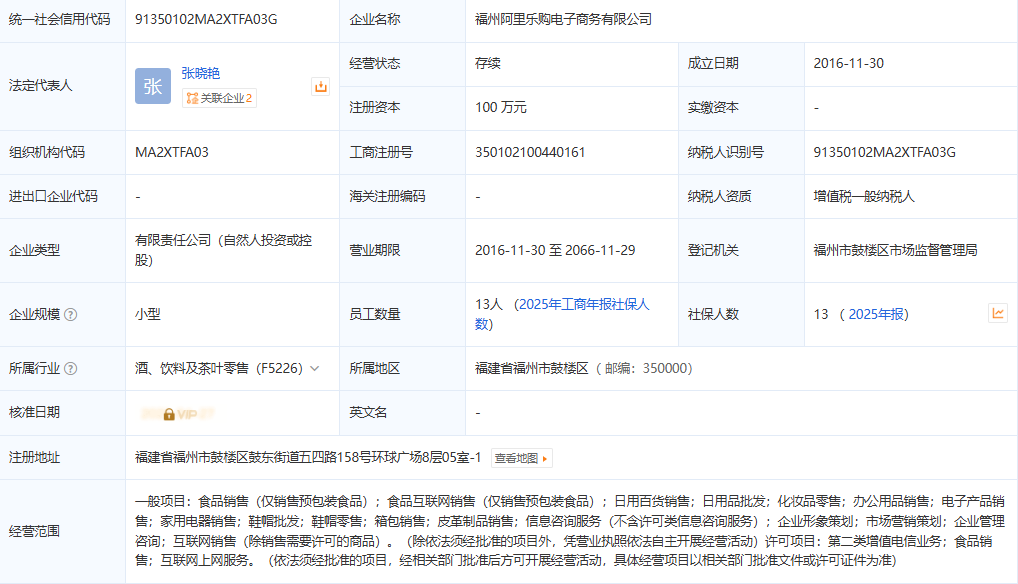Click the help icon next to 所属行业
The image size is (1018, 584).
coord(71,369)
